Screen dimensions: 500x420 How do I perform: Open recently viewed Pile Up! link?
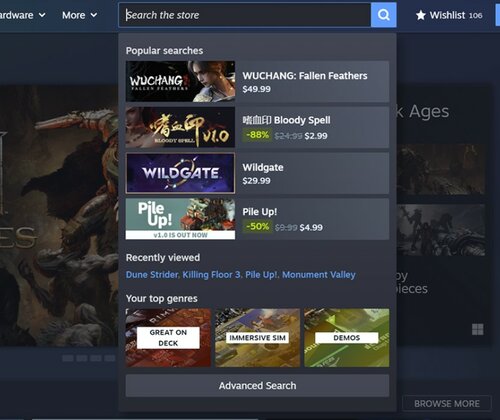pos(261,275)
